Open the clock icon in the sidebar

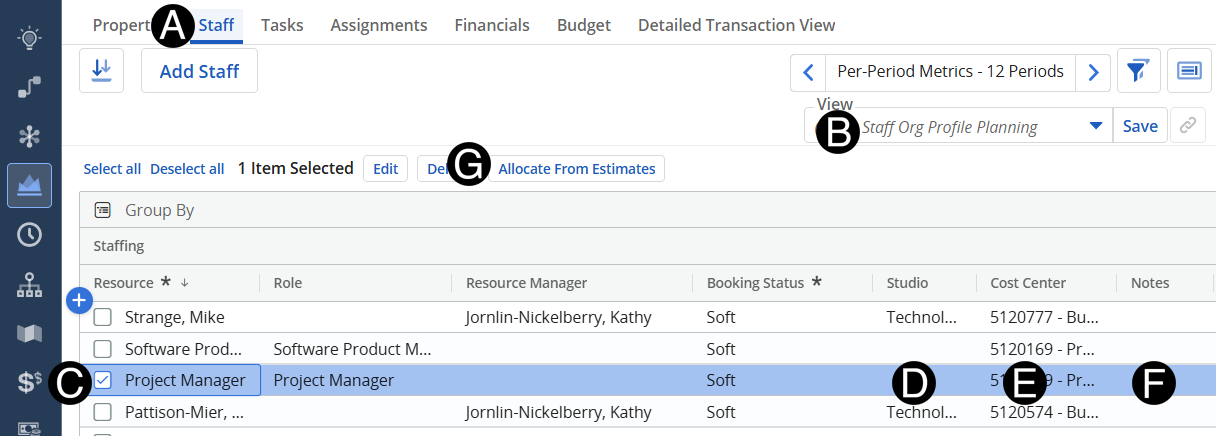click(x=30, y=235)
